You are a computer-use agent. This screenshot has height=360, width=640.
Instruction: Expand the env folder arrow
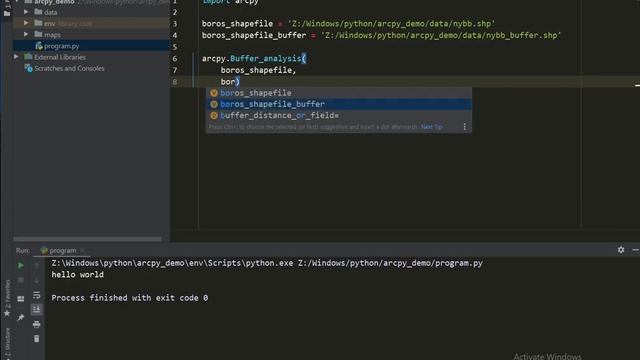tap(26, 23)
